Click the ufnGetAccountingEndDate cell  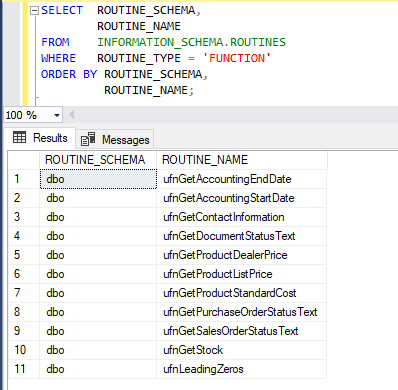pyautogui.click(x=241, y=179)
